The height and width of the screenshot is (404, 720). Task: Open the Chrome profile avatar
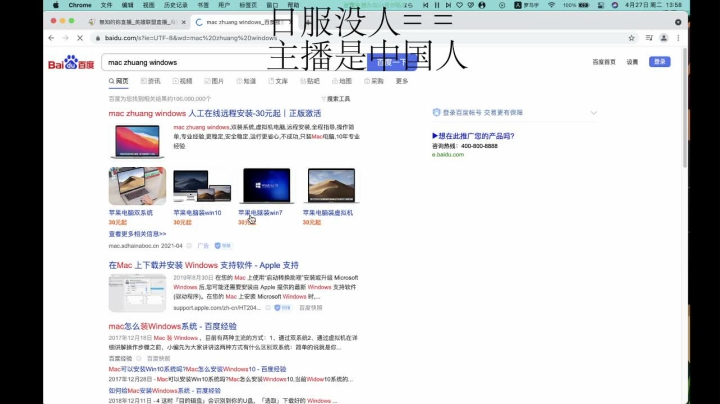click(664, 38)
